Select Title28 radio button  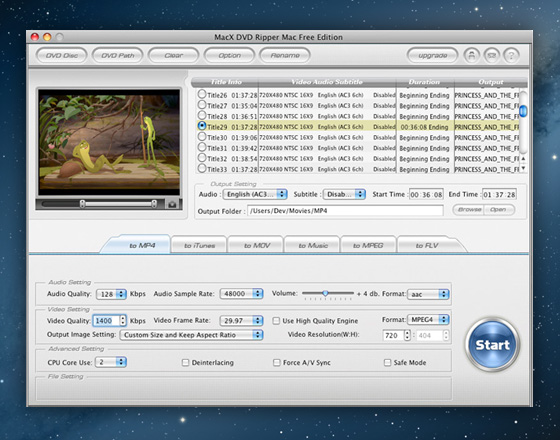pos(202,115)
